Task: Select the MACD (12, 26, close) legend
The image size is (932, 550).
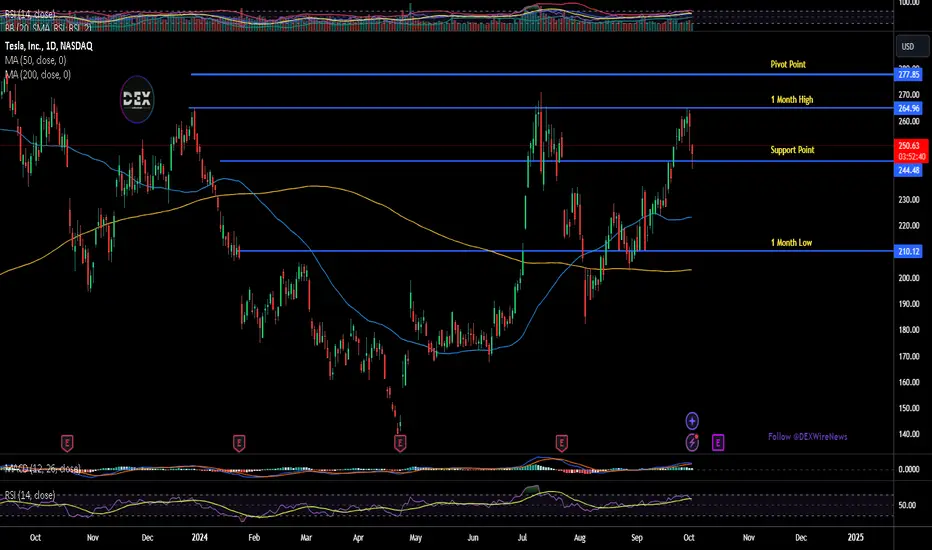Action: [43, 469]
